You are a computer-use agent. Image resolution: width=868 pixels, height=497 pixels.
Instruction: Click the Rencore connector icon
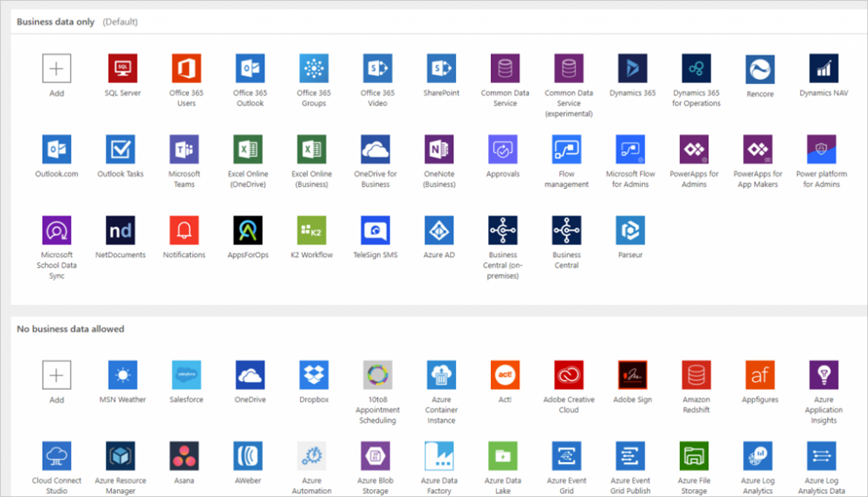(x=760, y=69)
